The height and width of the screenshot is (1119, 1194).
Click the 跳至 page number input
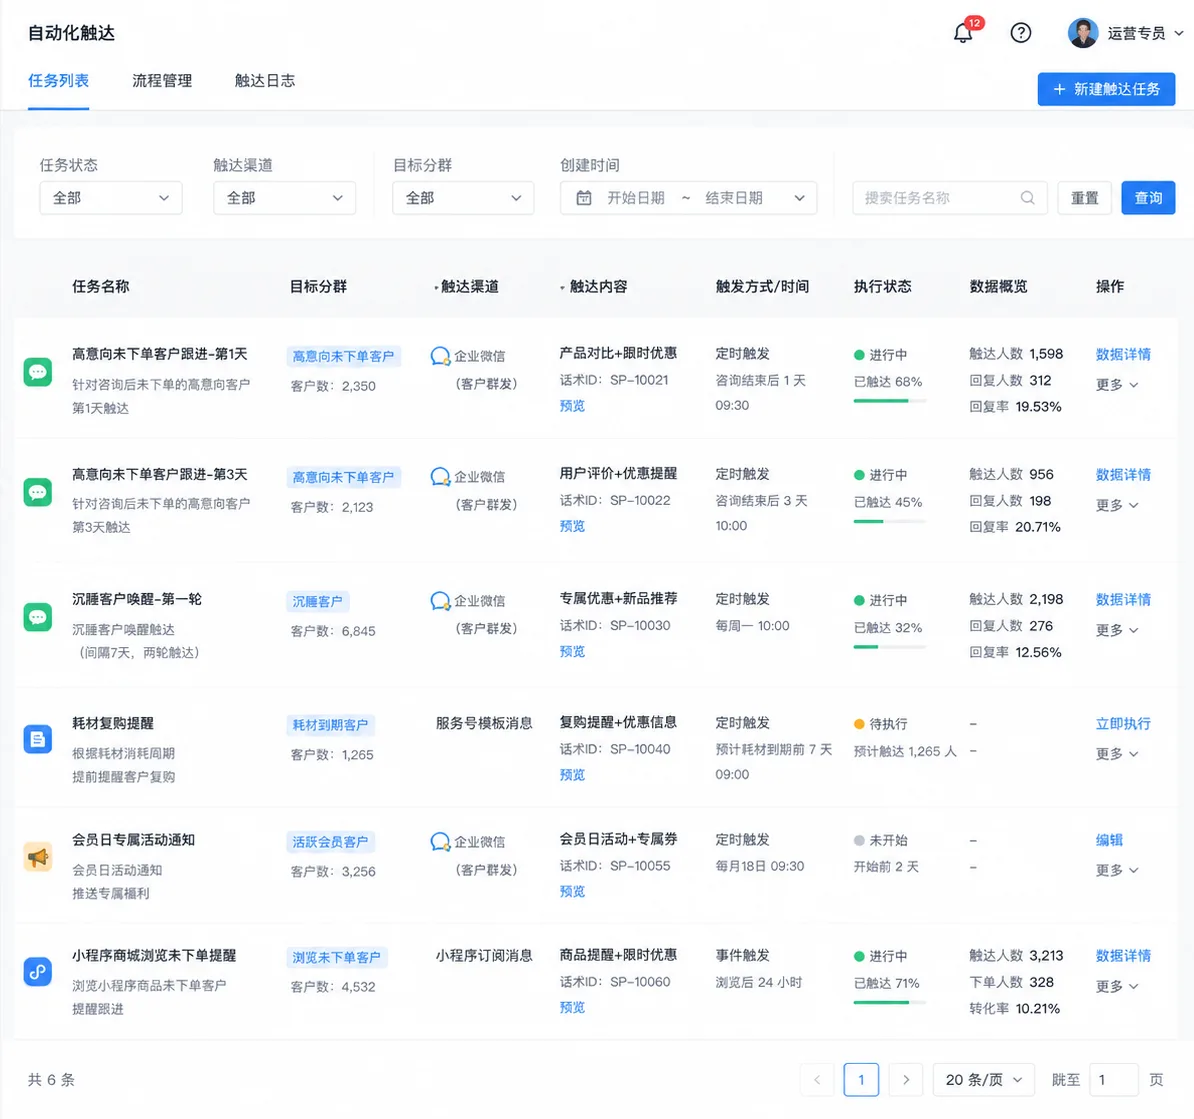pyautogui.click(x=1114, y=1079)
